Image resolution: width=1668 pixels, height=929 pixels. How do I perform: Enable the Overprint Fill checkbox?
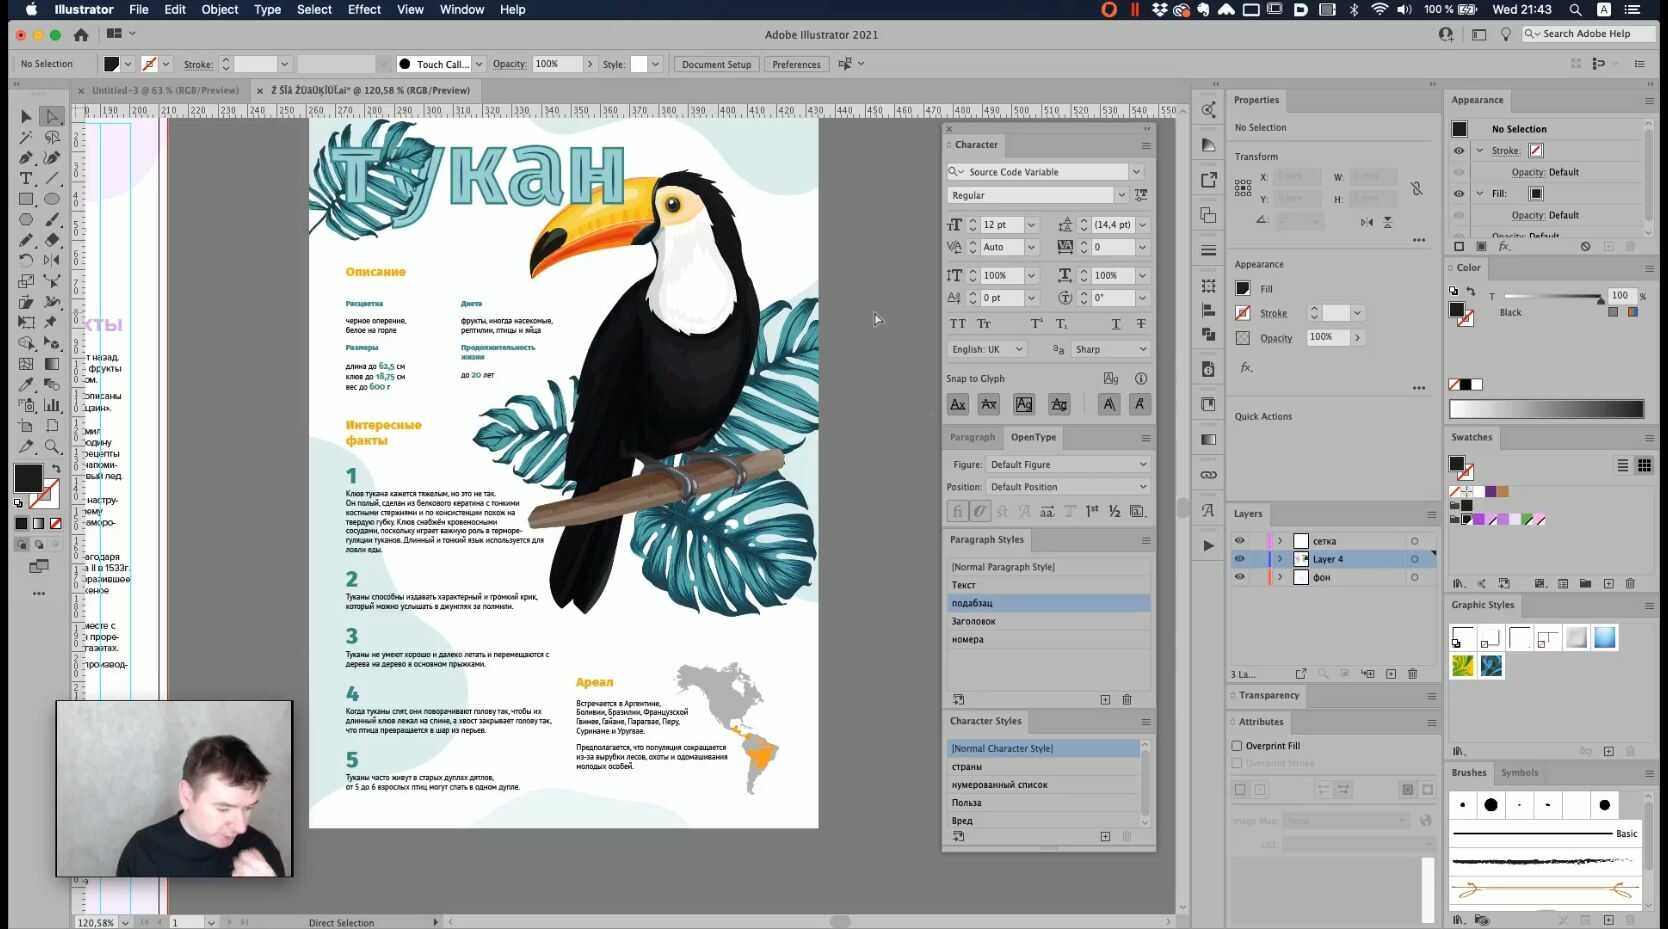click(x=1237, y=746)
